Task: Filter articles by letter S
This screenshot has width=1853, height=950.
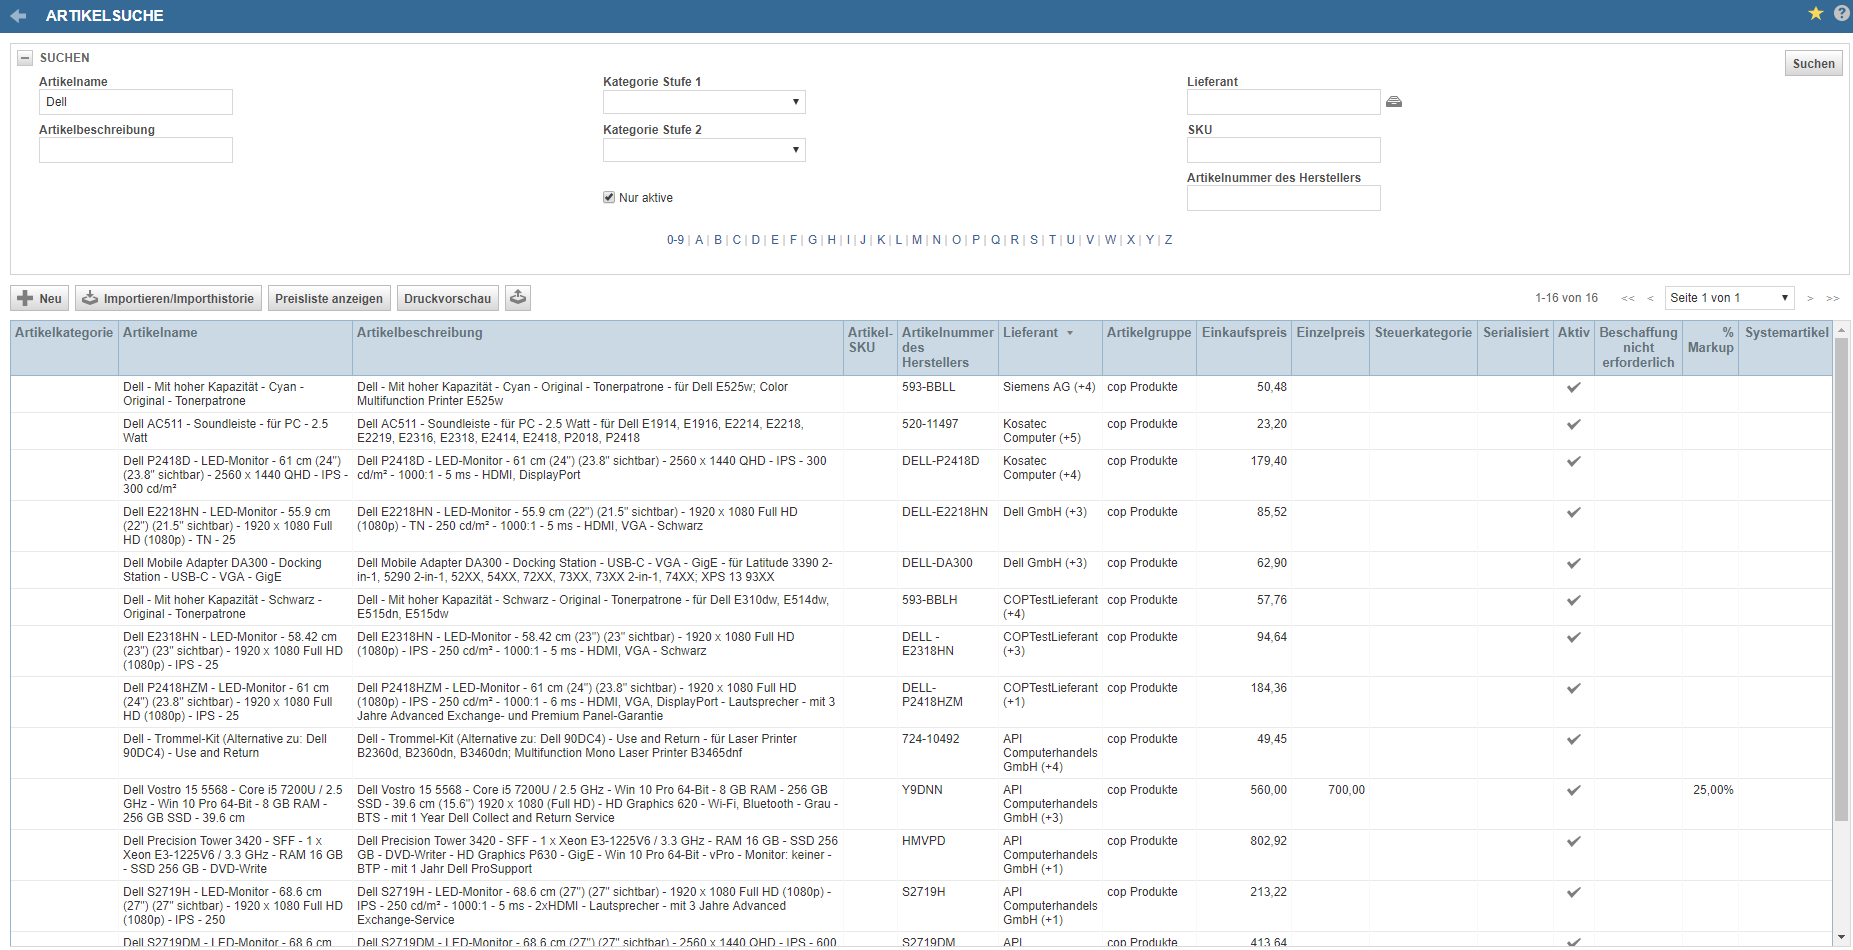Action: 1034,240
